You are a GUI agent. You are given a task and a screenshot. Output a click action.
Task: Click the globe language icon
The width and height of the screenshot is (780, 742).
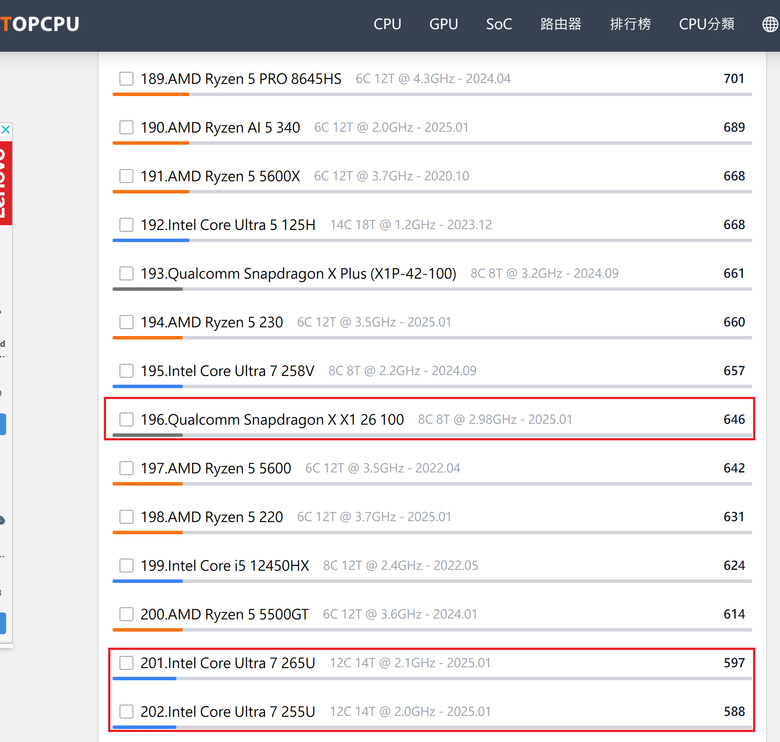click(x=771, y=24)
